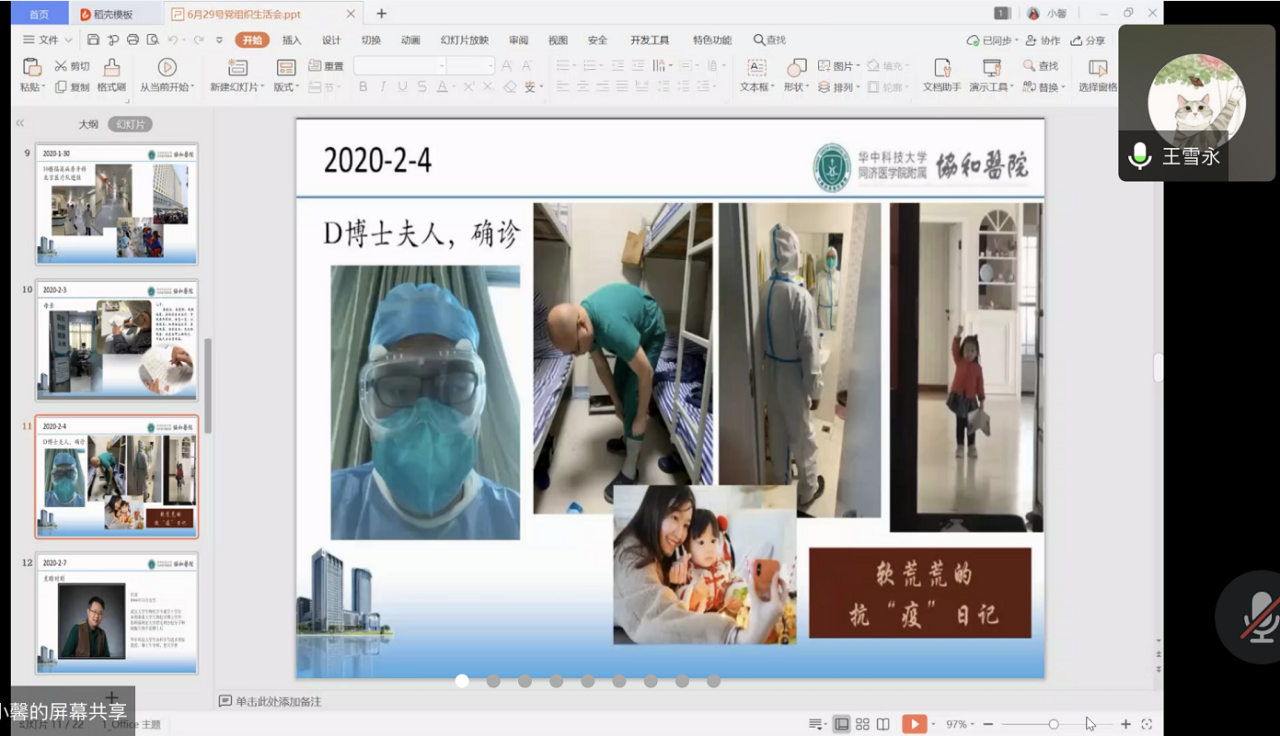Click the New Slide (新建幻灯片) icon
Viewport: 1280px width, 736px height.
[x=237, y=67]
